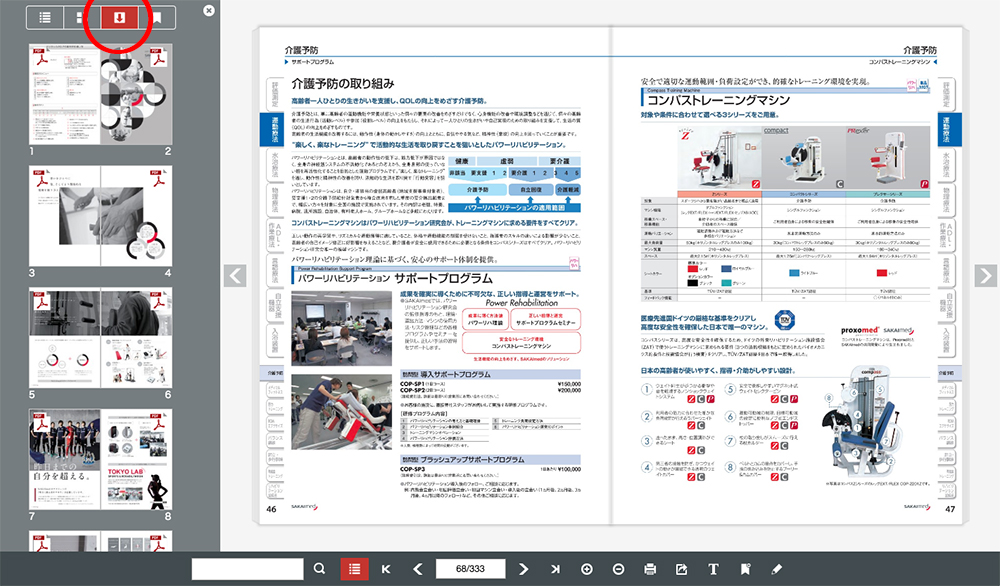Screen dimensions: 1000x586
Task: Activate the T text tool icon
Action: click(713, 569)
